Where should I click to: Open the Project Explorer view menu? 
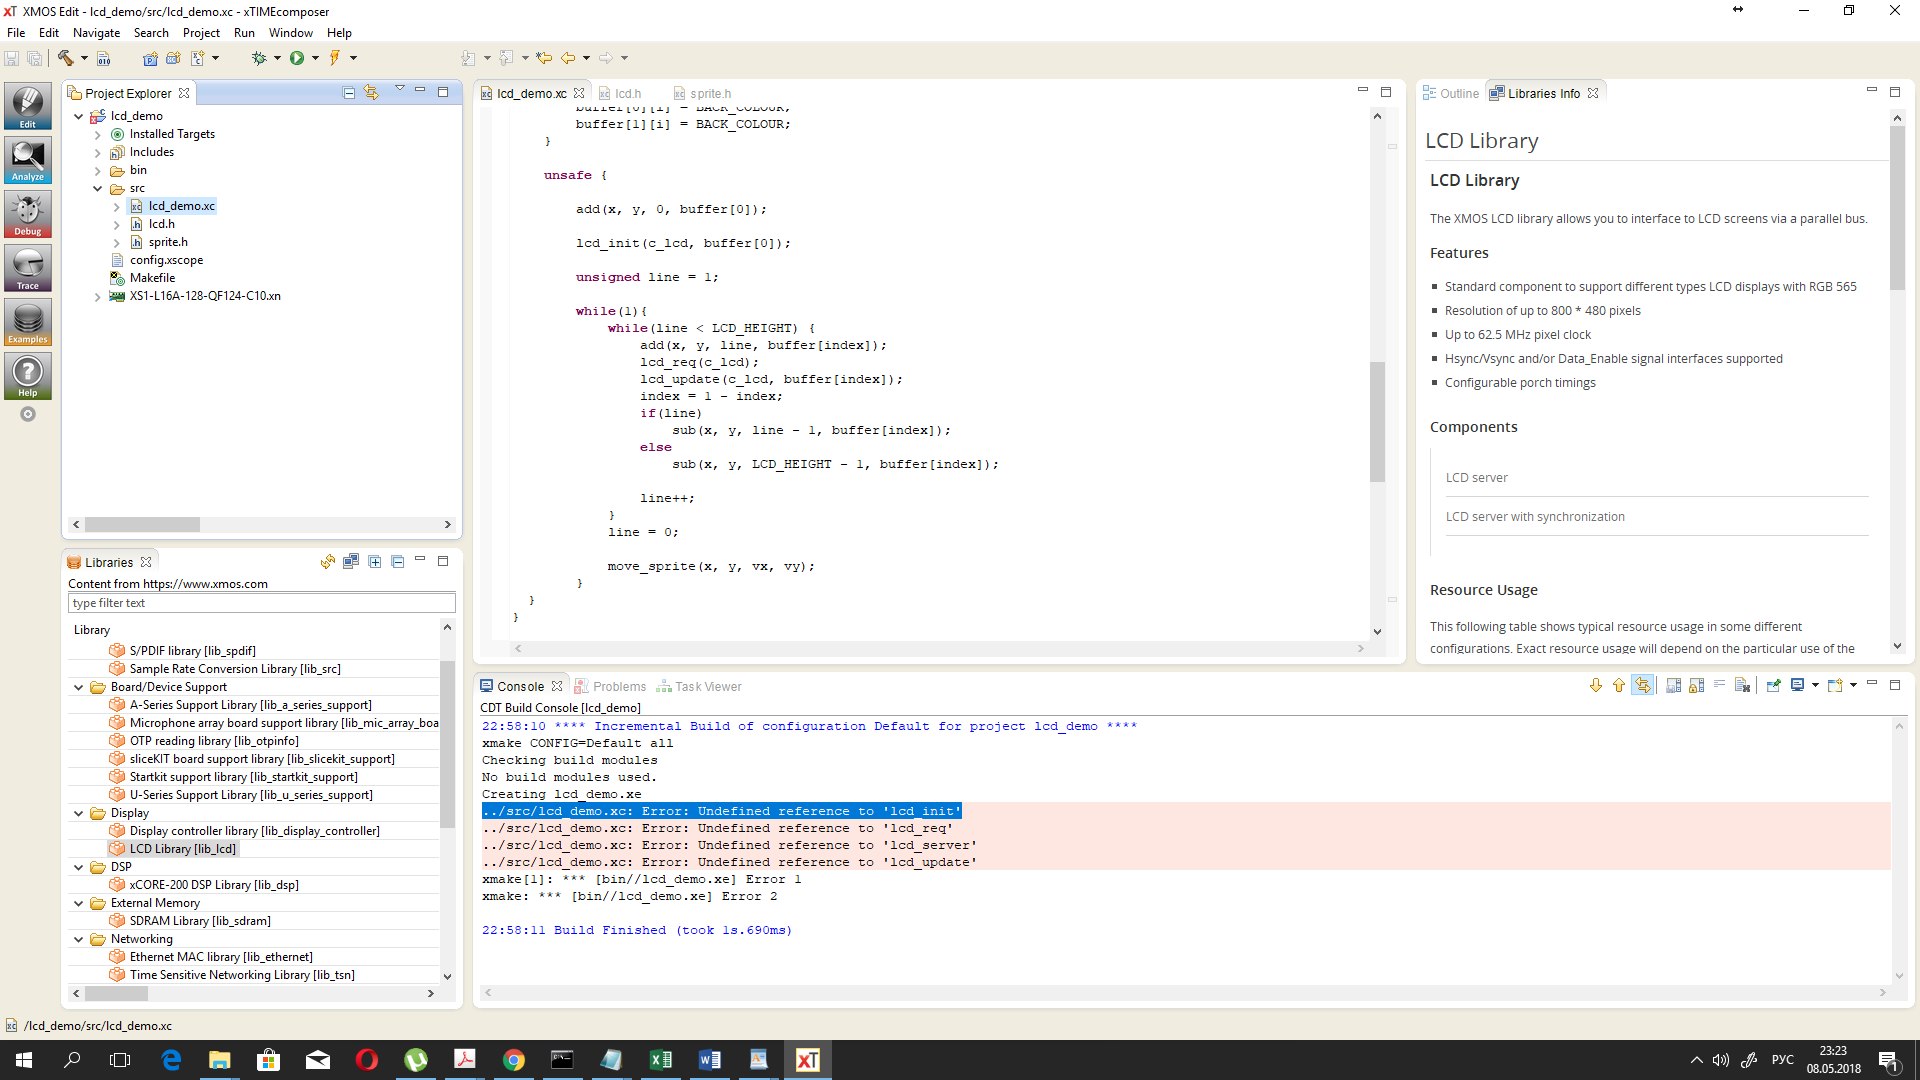point(399,89)
